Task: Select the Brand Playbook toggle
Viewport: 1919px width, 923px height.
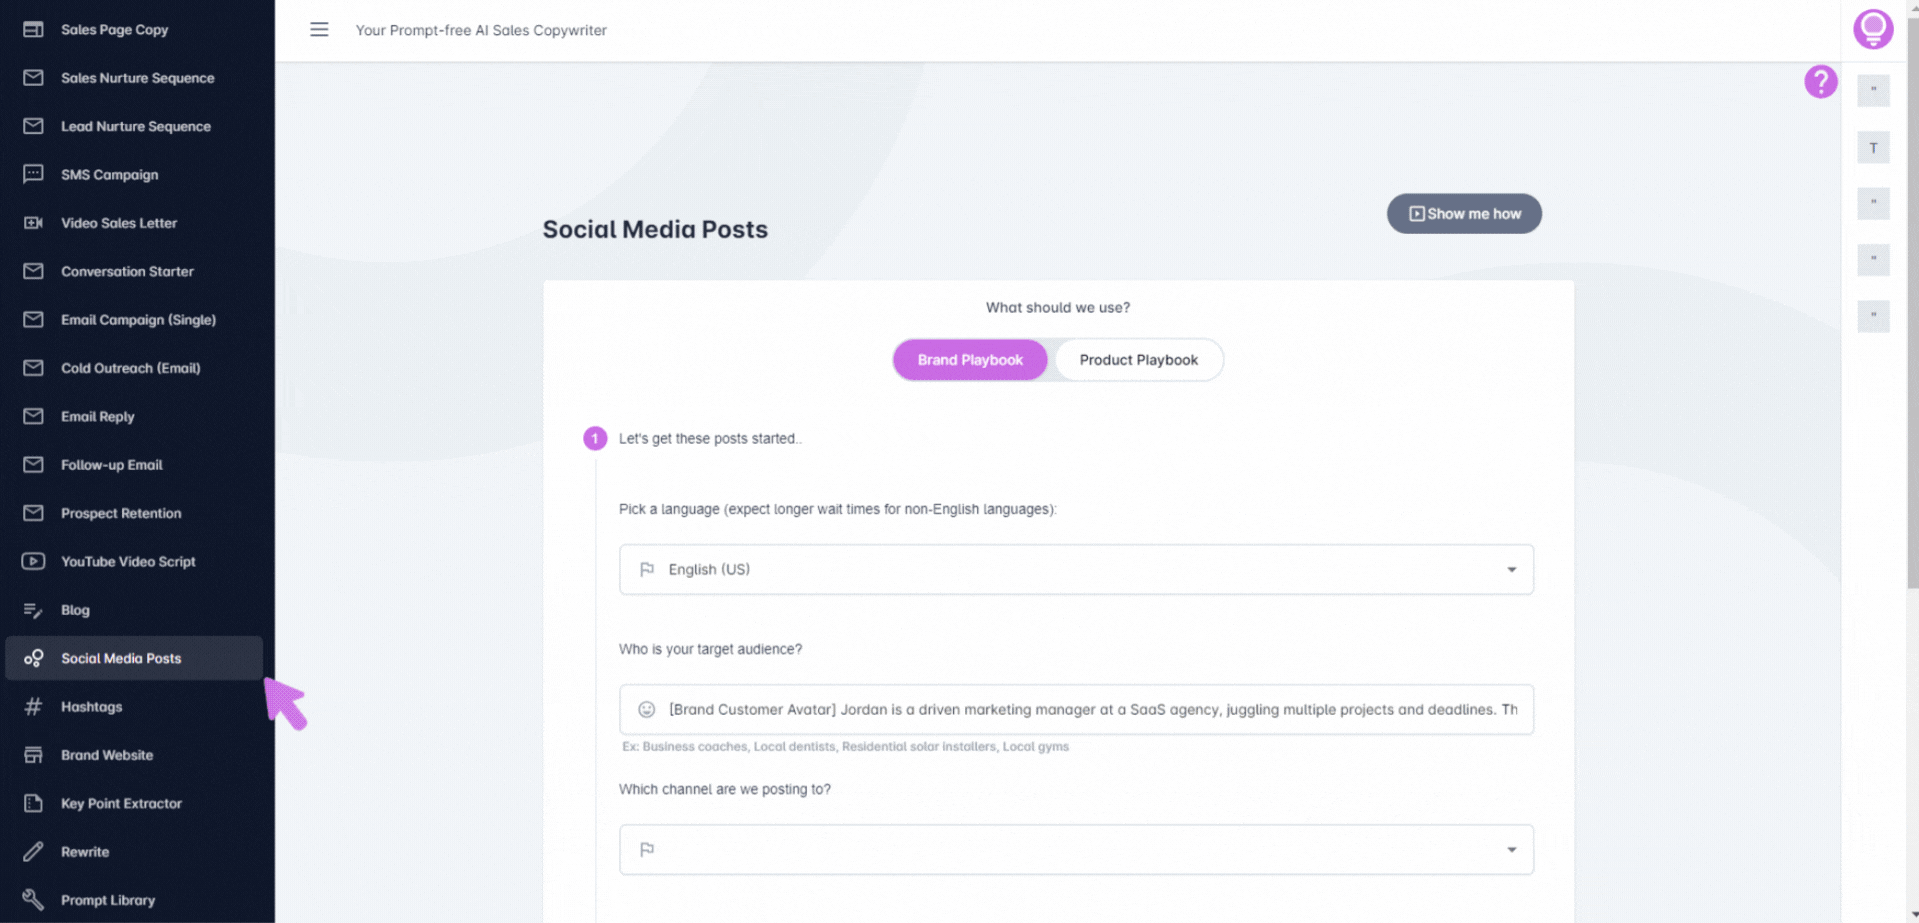Action: click(x=969, y=360)
